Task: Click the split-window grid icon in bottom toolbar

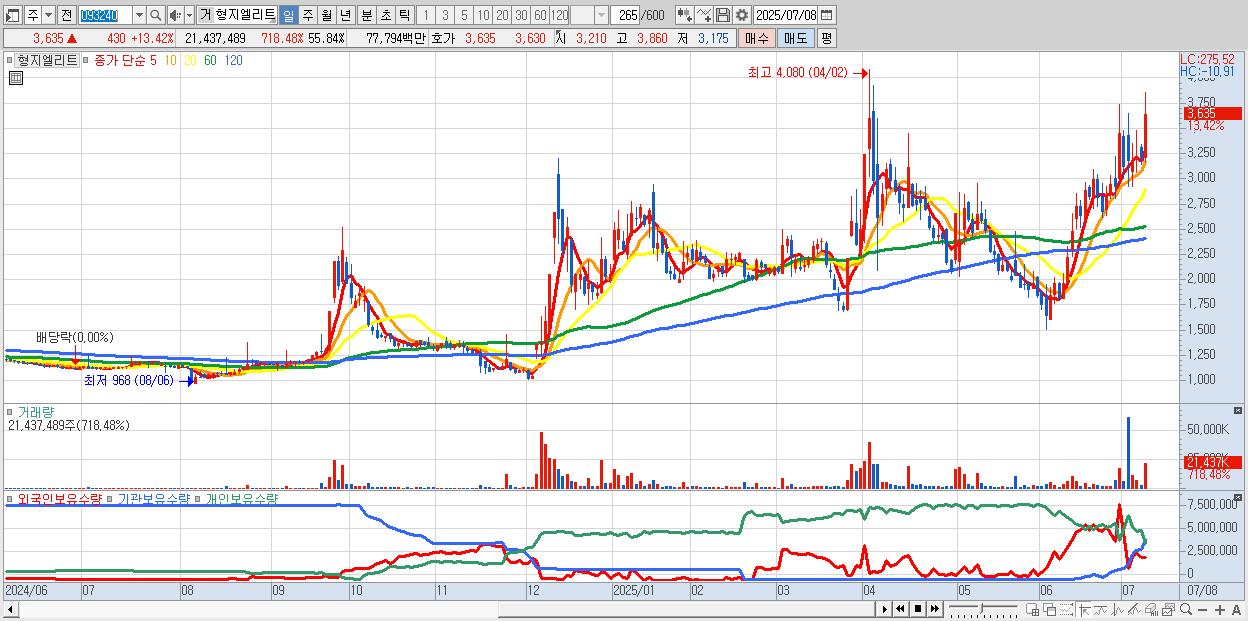Action: pyautogui.click(x=1033, y=609)
